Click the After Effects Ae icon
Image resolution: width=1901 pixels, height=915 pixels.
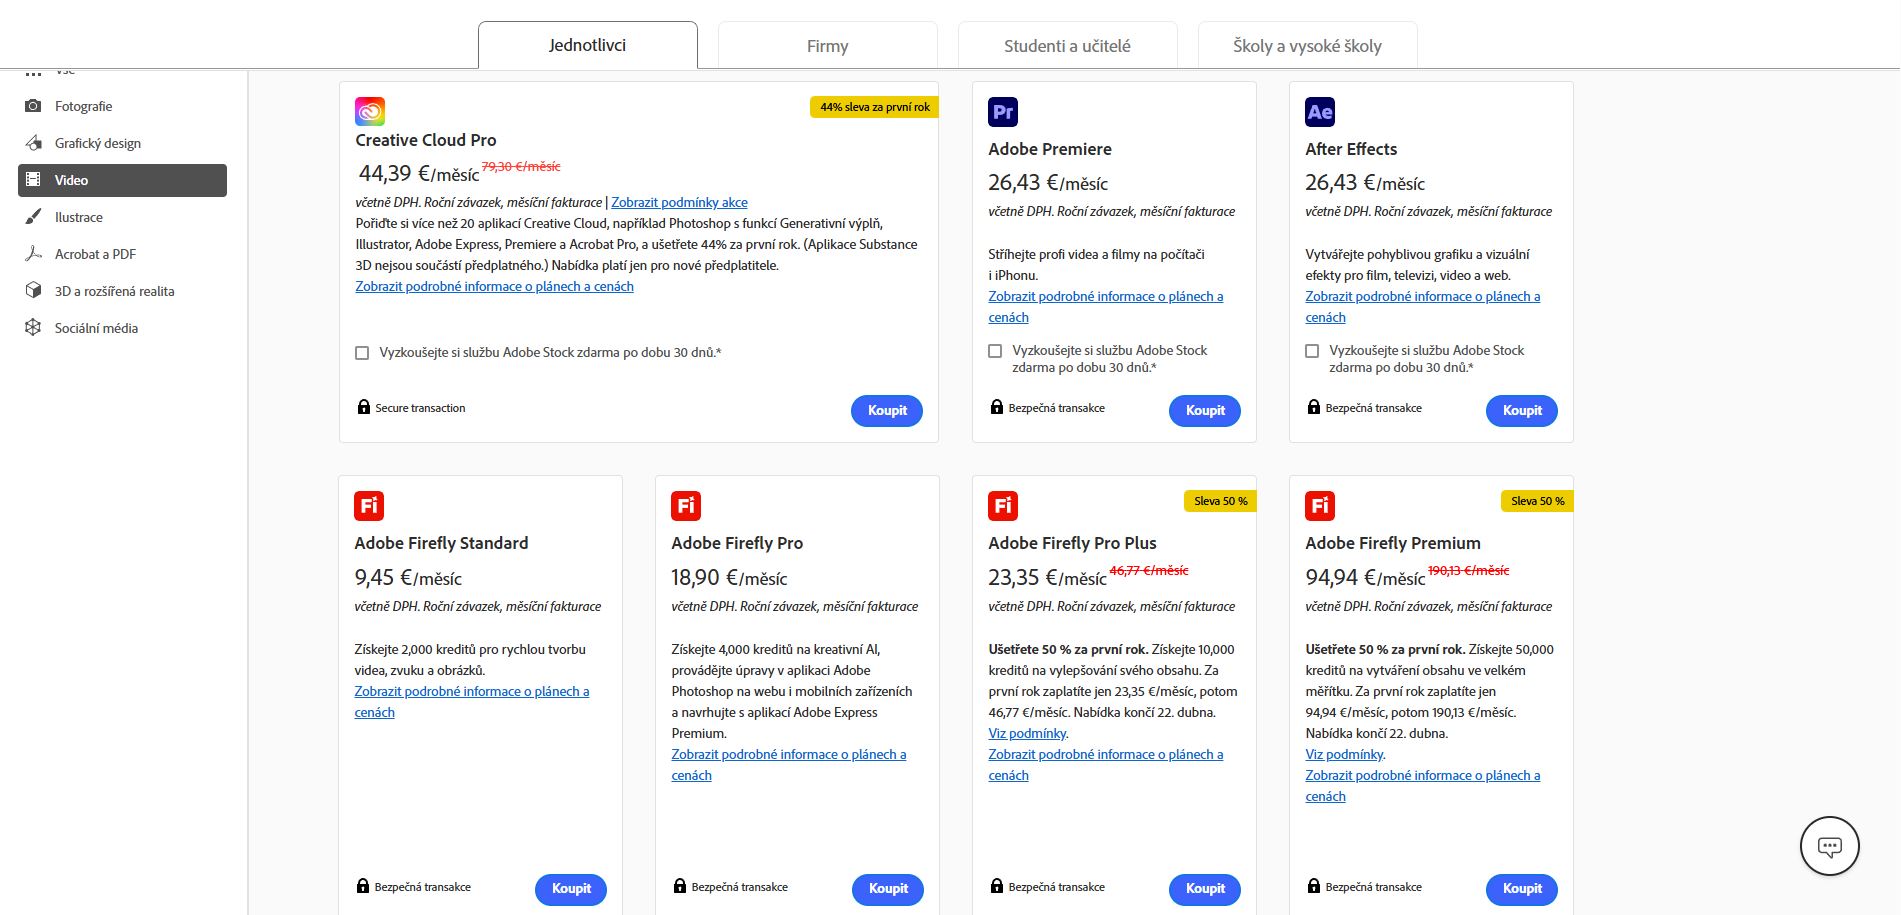point(1320,112)
